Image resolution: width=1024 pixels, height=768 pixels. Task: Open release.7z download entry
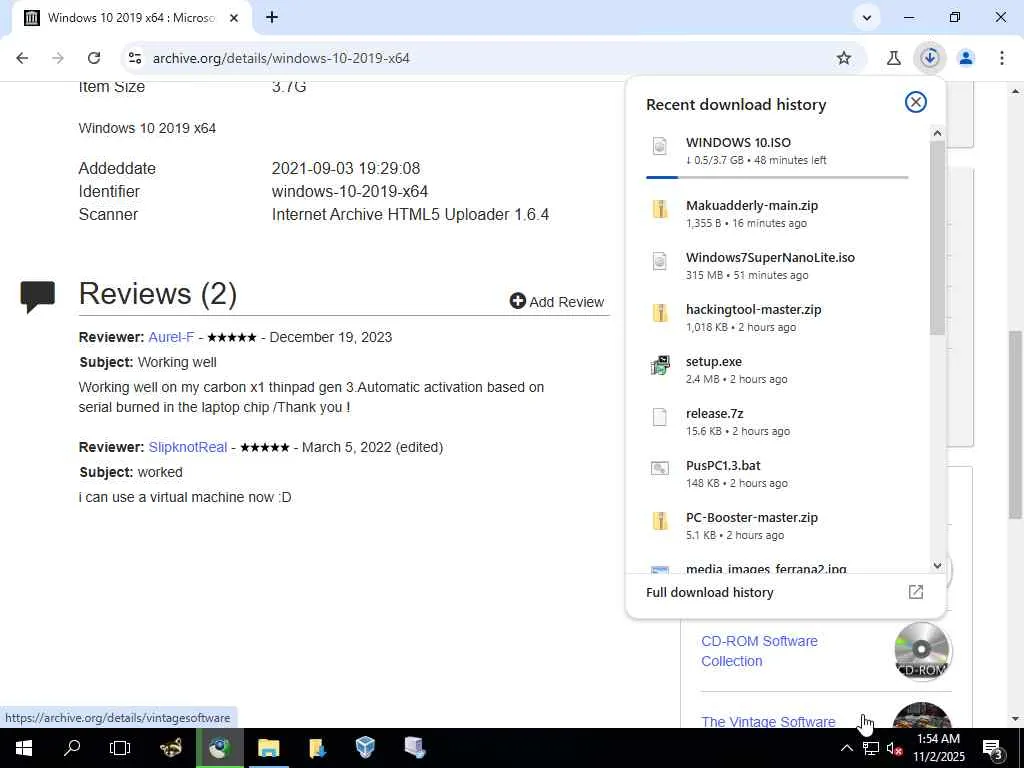click(x=776, y=422)
